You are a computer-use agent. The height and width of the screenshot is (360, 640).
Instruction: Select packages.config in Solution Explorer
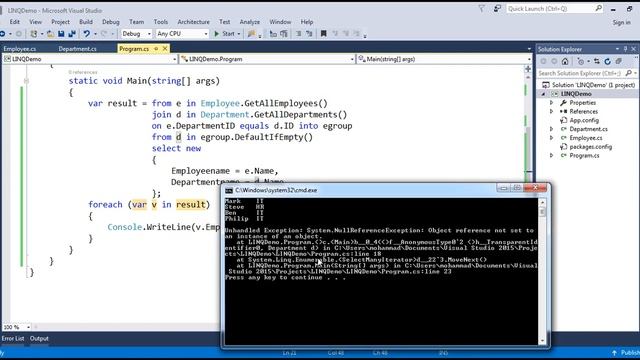tap(591, 147)
